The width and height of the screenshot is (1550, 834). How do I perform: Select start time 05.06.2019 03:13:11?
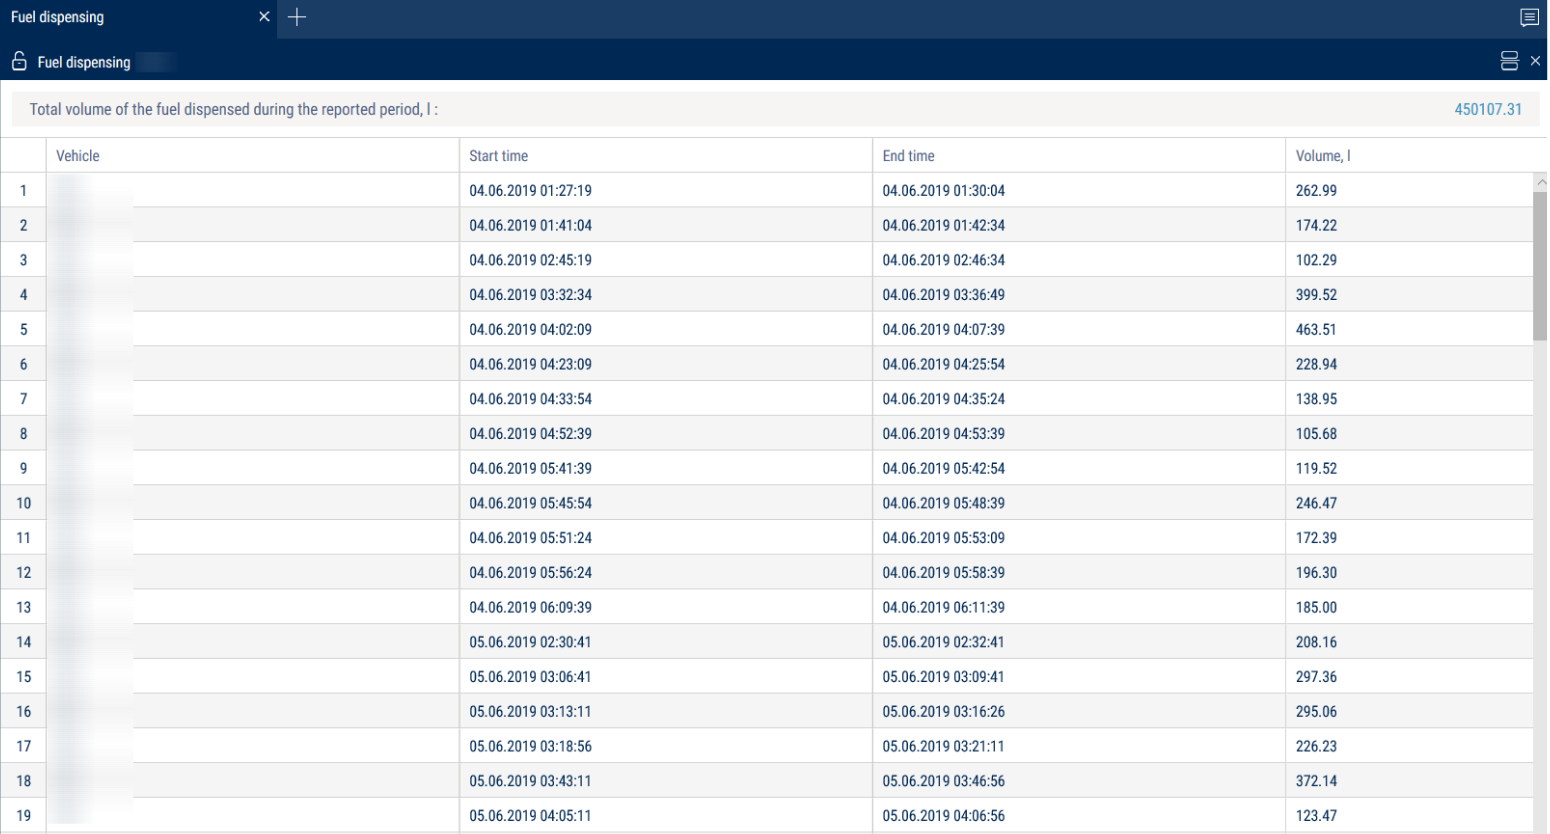pos(530,711)
